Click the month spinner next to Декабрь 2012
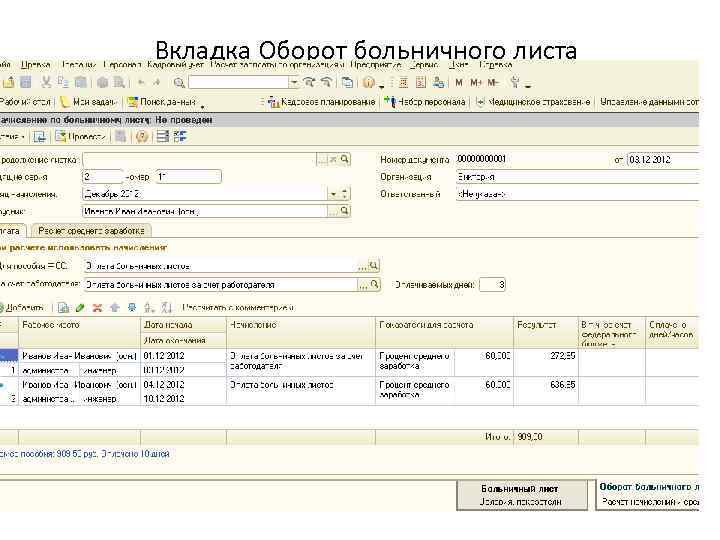 [345, 194]
